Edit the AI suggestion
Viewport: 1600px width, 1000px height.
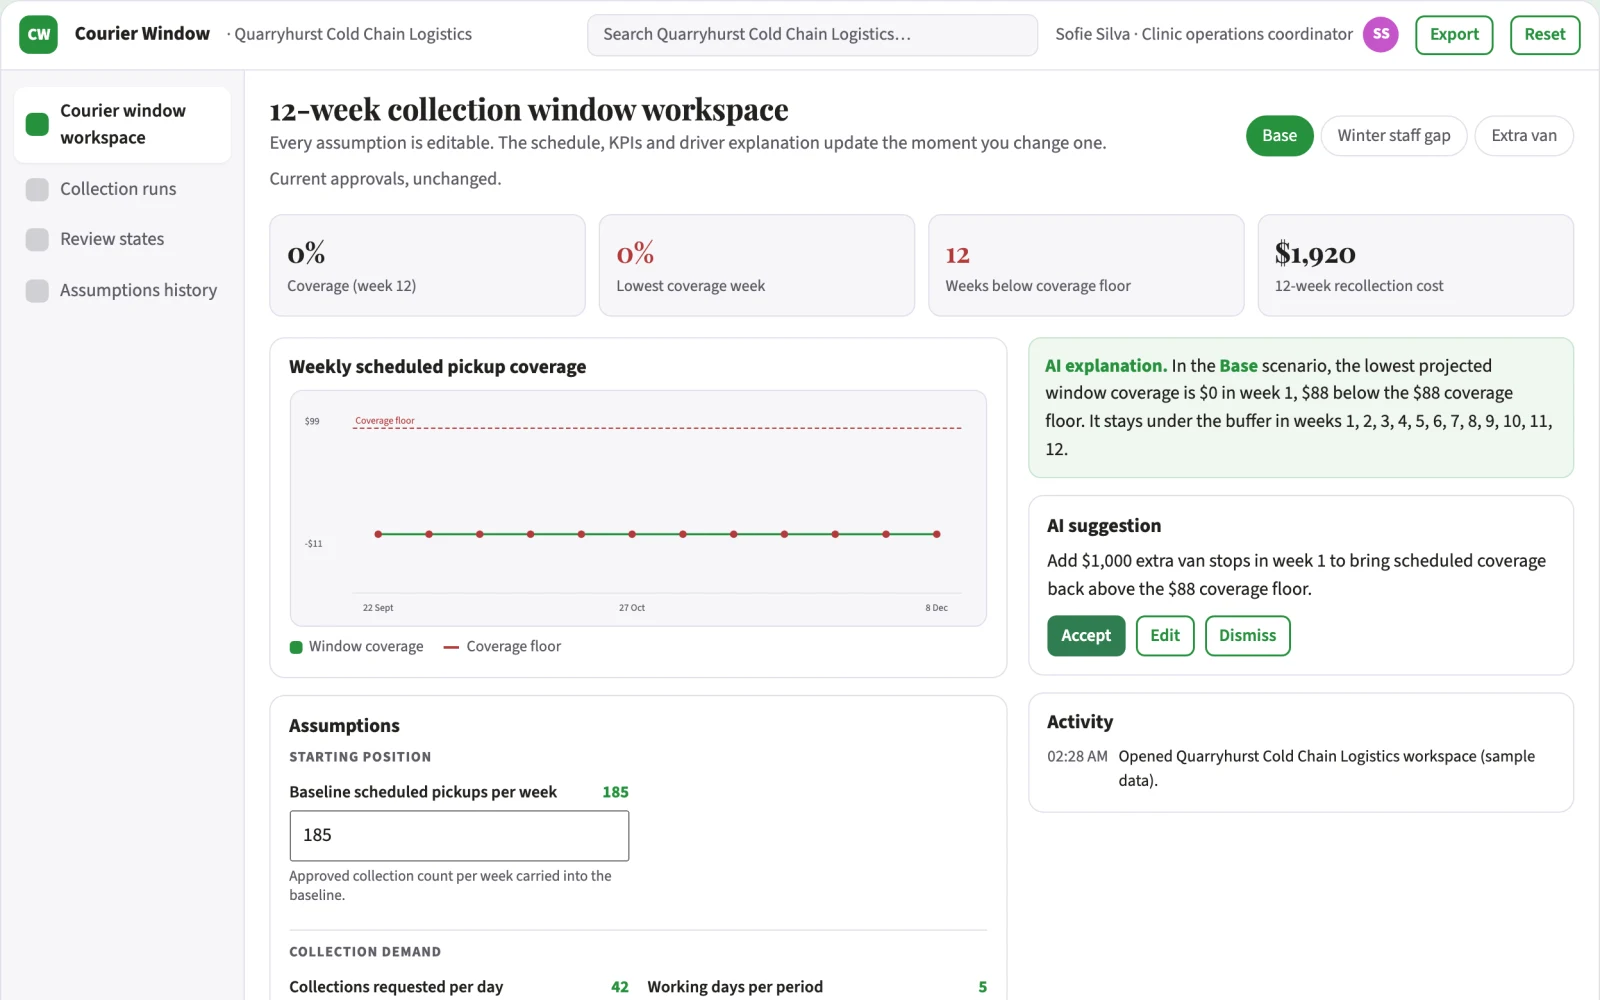(1165, 636)
